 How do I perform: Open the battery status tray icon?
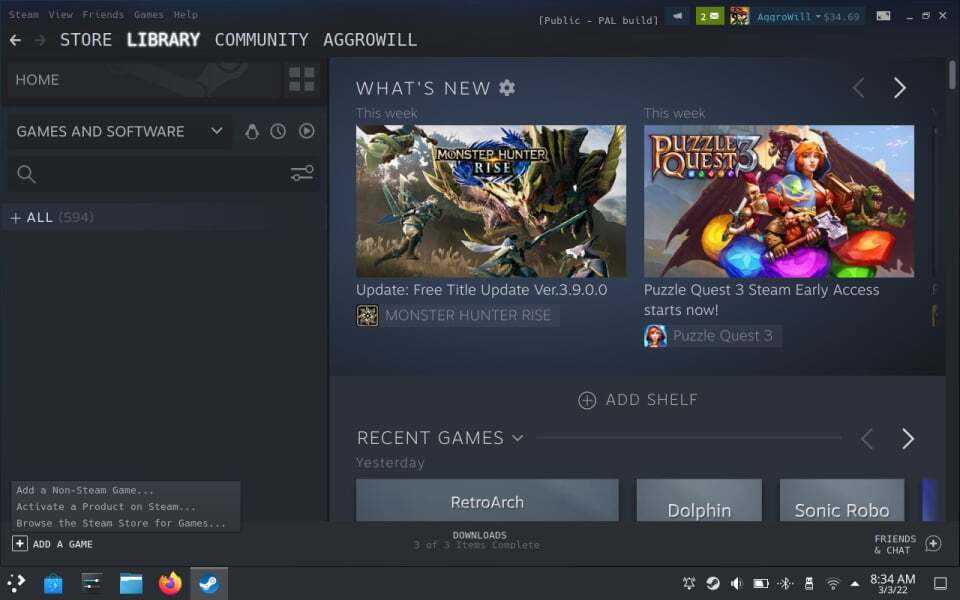coord(760,583)
